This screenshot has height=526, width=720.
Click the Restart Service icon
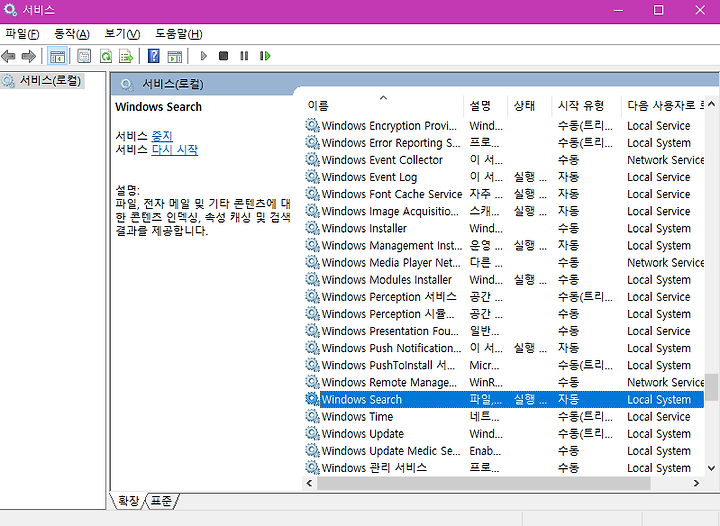[x=265, y=56]
